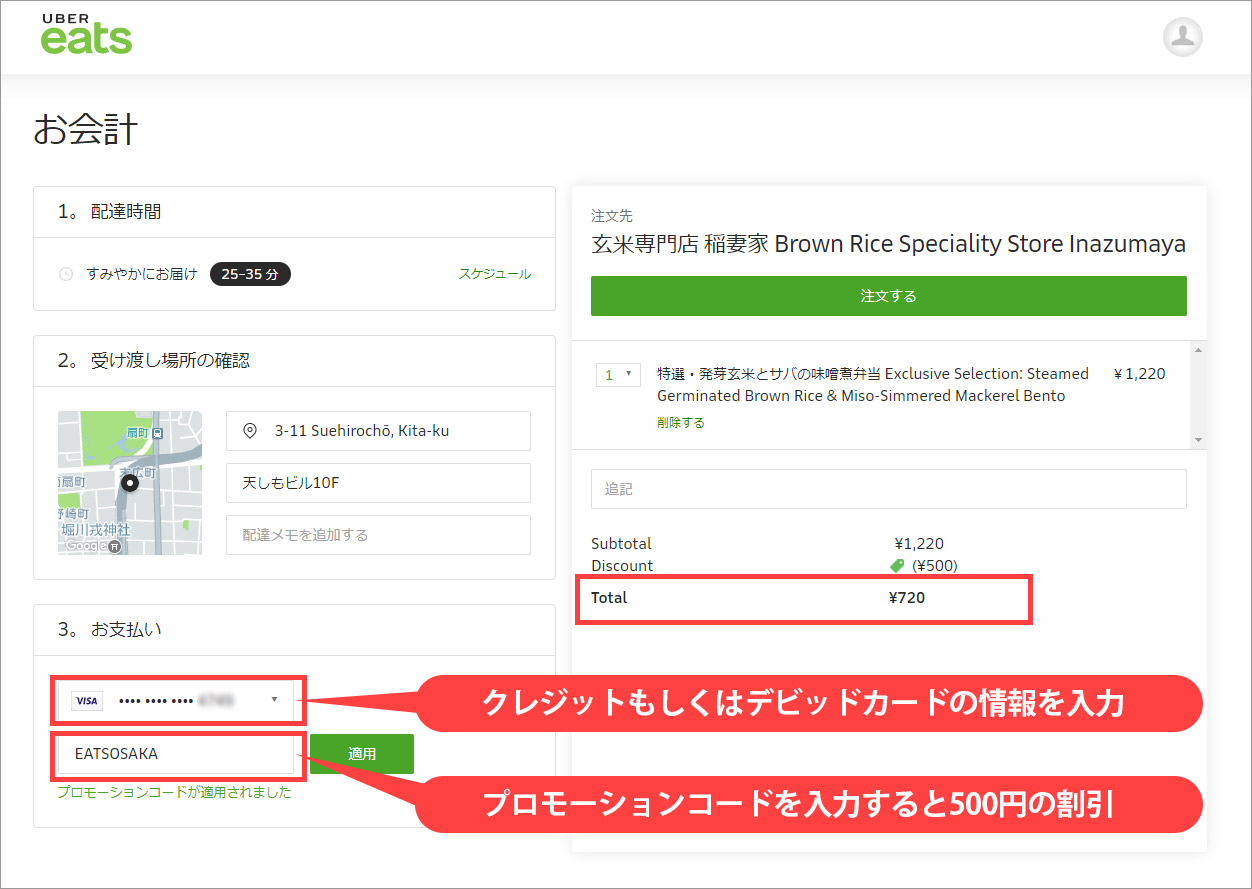The width and height of the screenshot is (1252, 889).
Task: Click the VISA card logo
Action: tap(87, 701)
